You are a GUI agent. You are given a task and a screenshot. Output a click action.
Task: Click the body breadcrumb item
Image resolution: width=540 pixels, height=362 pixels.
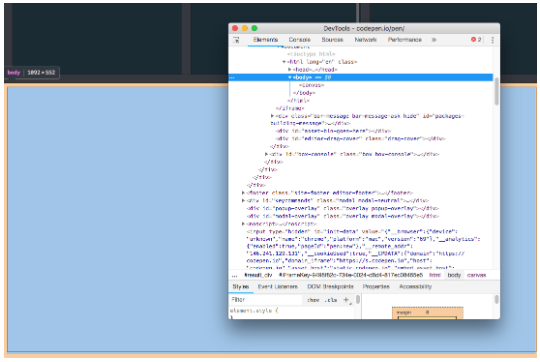(454, 275)
